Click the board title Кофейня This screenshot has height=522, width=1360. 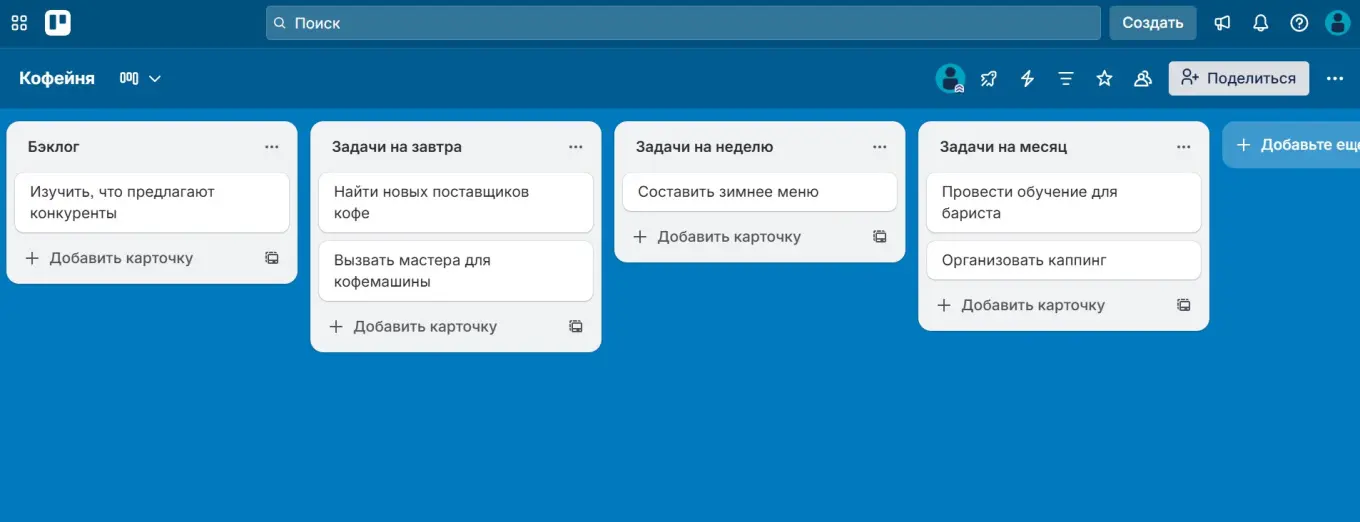coord(57,78)
